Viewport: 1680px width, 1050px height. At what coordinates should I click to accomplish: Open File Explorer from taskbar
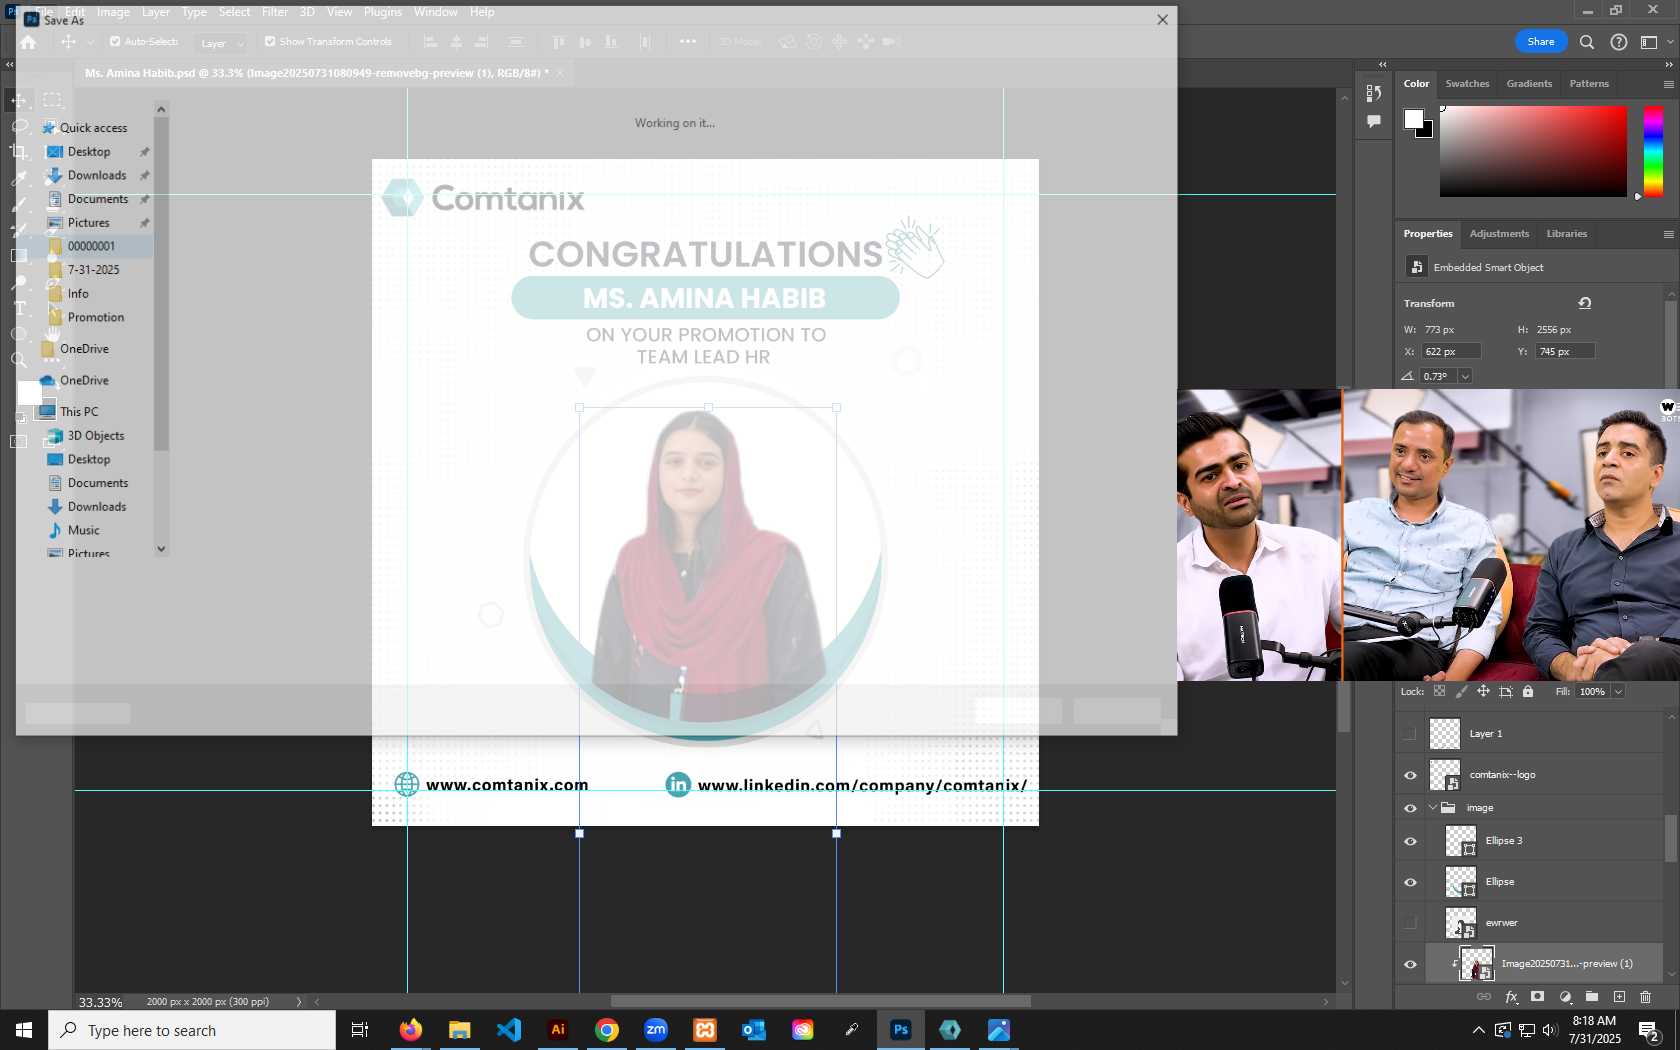(x=459, y=1030)
